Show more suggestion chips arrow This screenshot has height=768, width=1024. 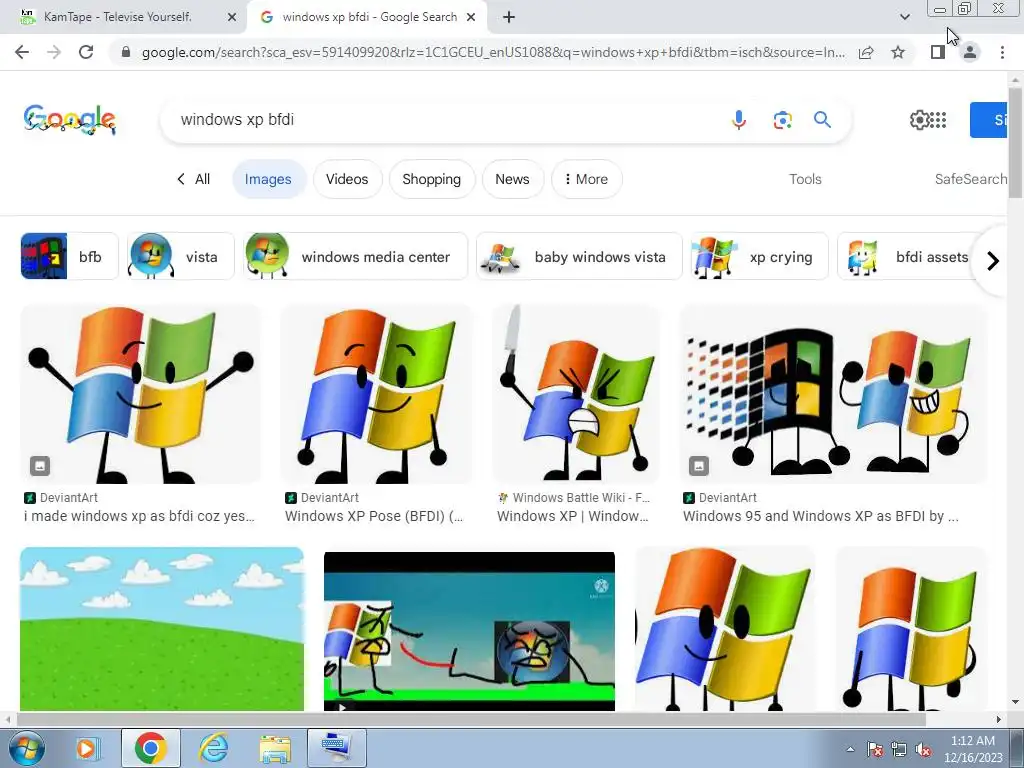993,261
